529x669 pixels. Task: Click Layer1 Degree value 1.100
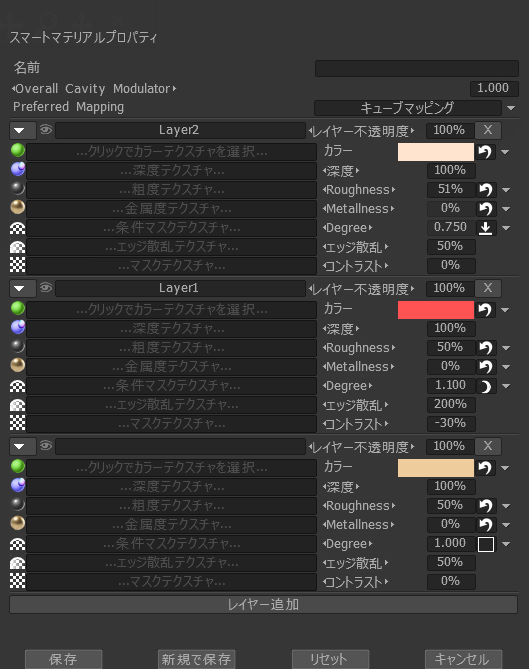click(x=451, y=385)
